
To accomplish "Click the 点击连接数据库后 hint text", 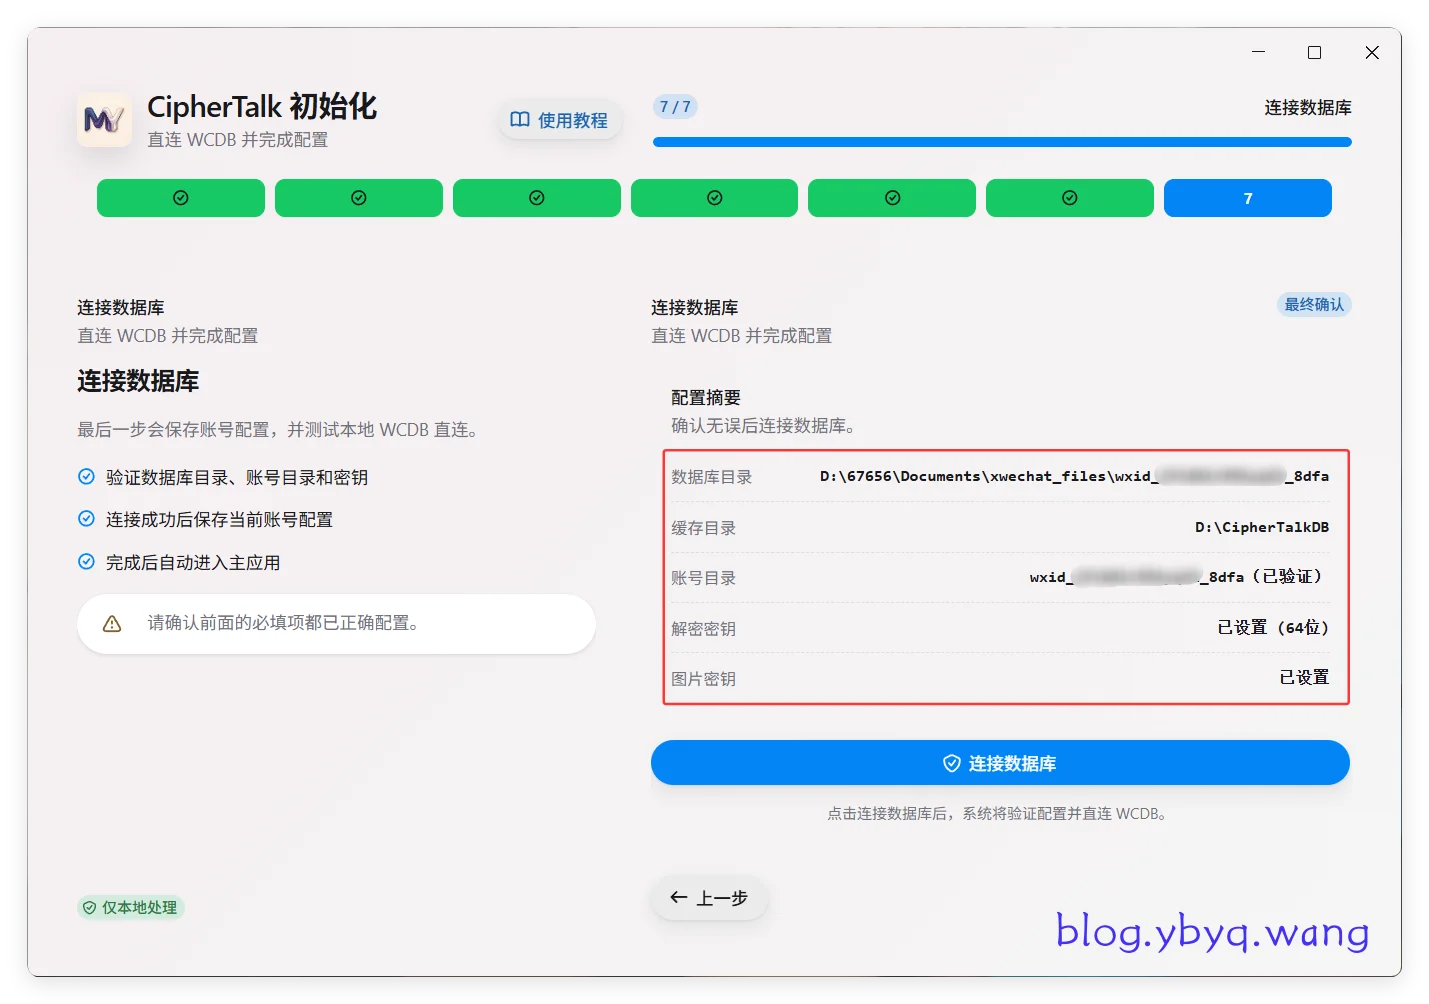I will pos(997,814).
